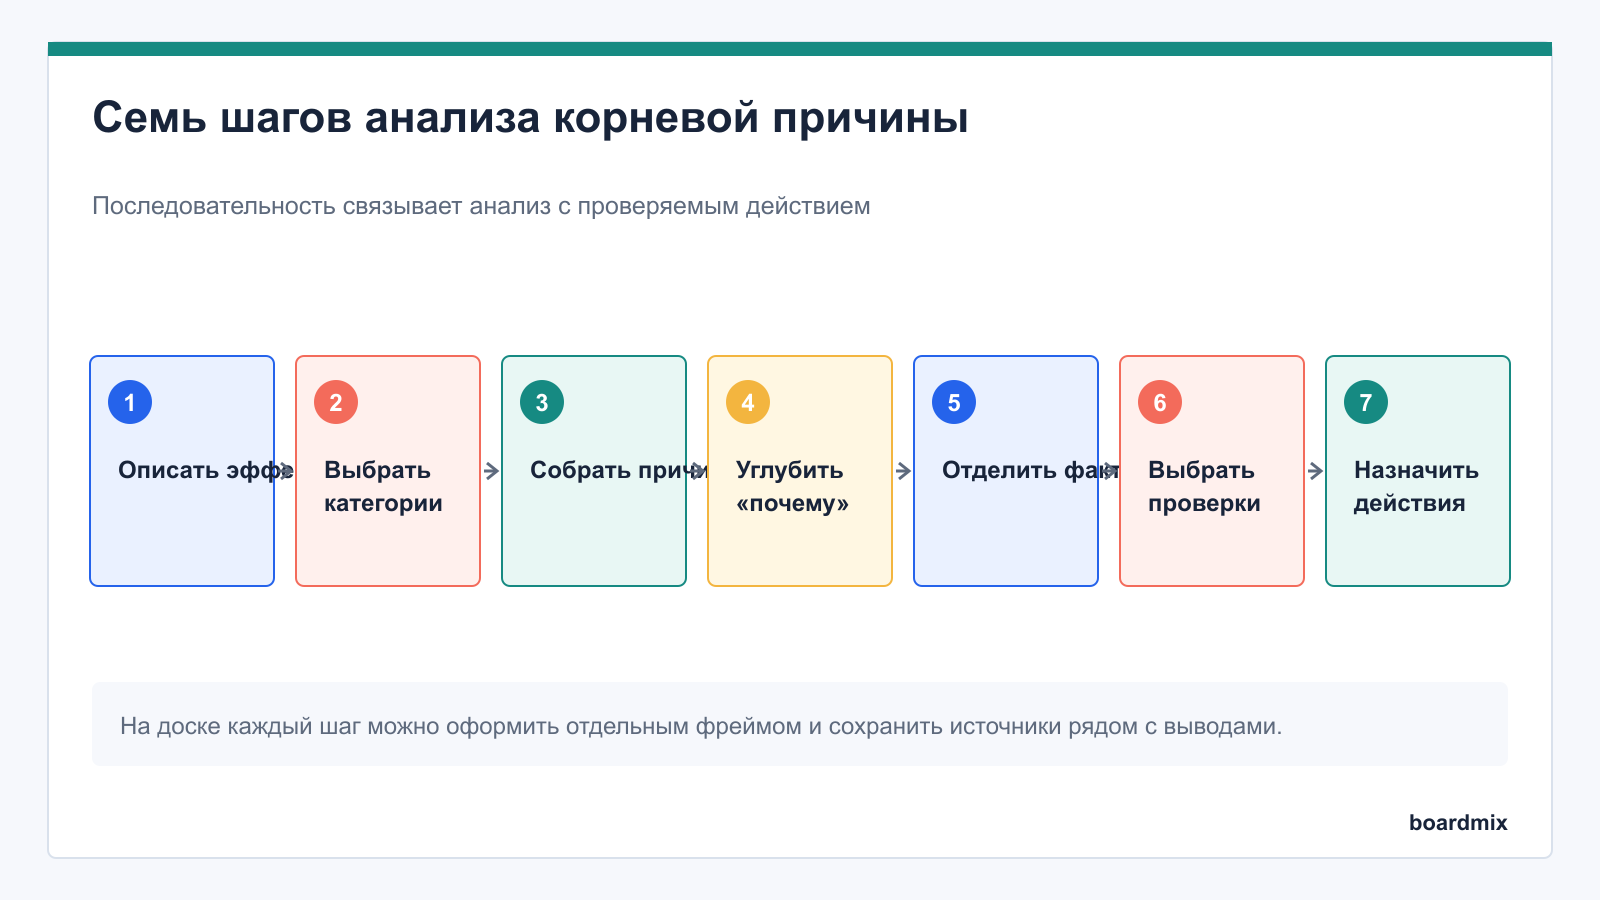Click the green number 3 circle

coord(542,402)
